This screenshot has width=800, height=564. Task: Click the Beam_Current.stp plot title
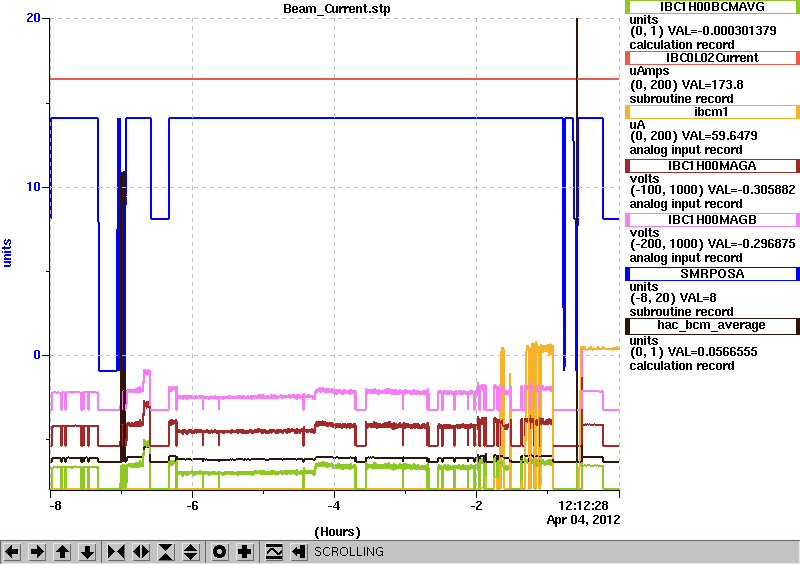337,9
